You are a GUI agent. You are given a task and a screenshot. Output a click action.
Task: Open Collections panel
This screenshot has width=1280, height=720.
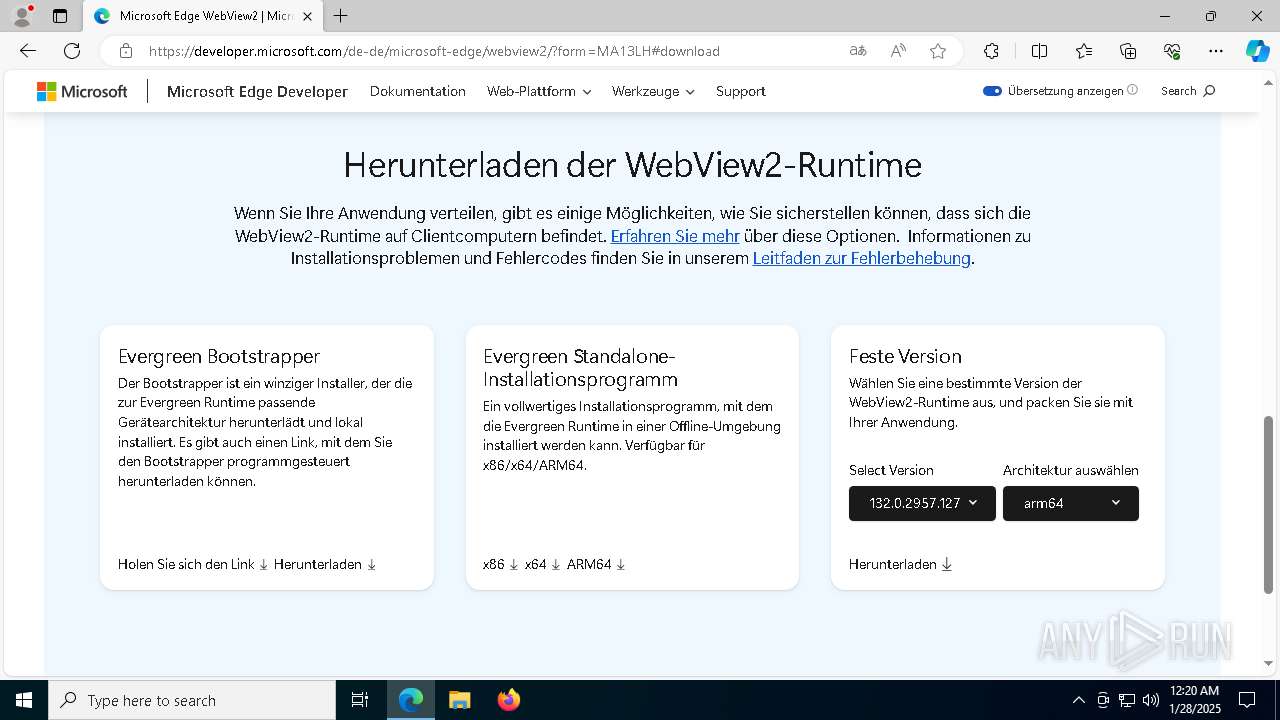pyautogui.click(x=1128, y=51)
